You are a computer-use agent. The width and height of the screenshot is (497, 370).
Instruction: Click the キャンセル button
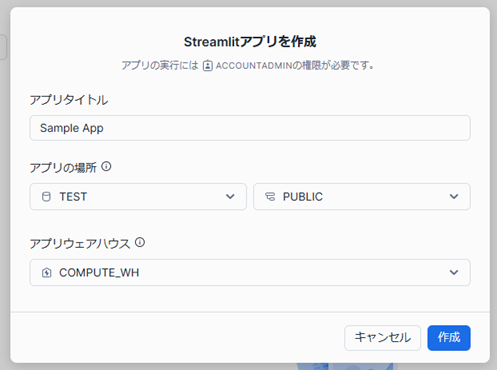click(x=382, y=338)
